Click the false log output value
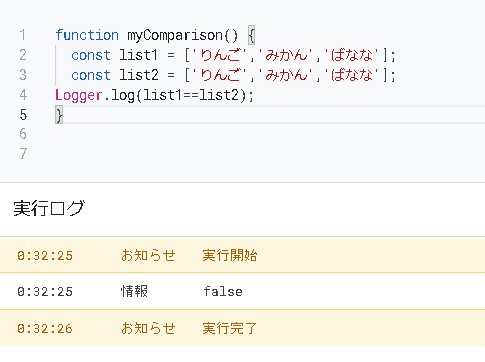The width and height of the screenshot is (485, 362). [223, 292]
